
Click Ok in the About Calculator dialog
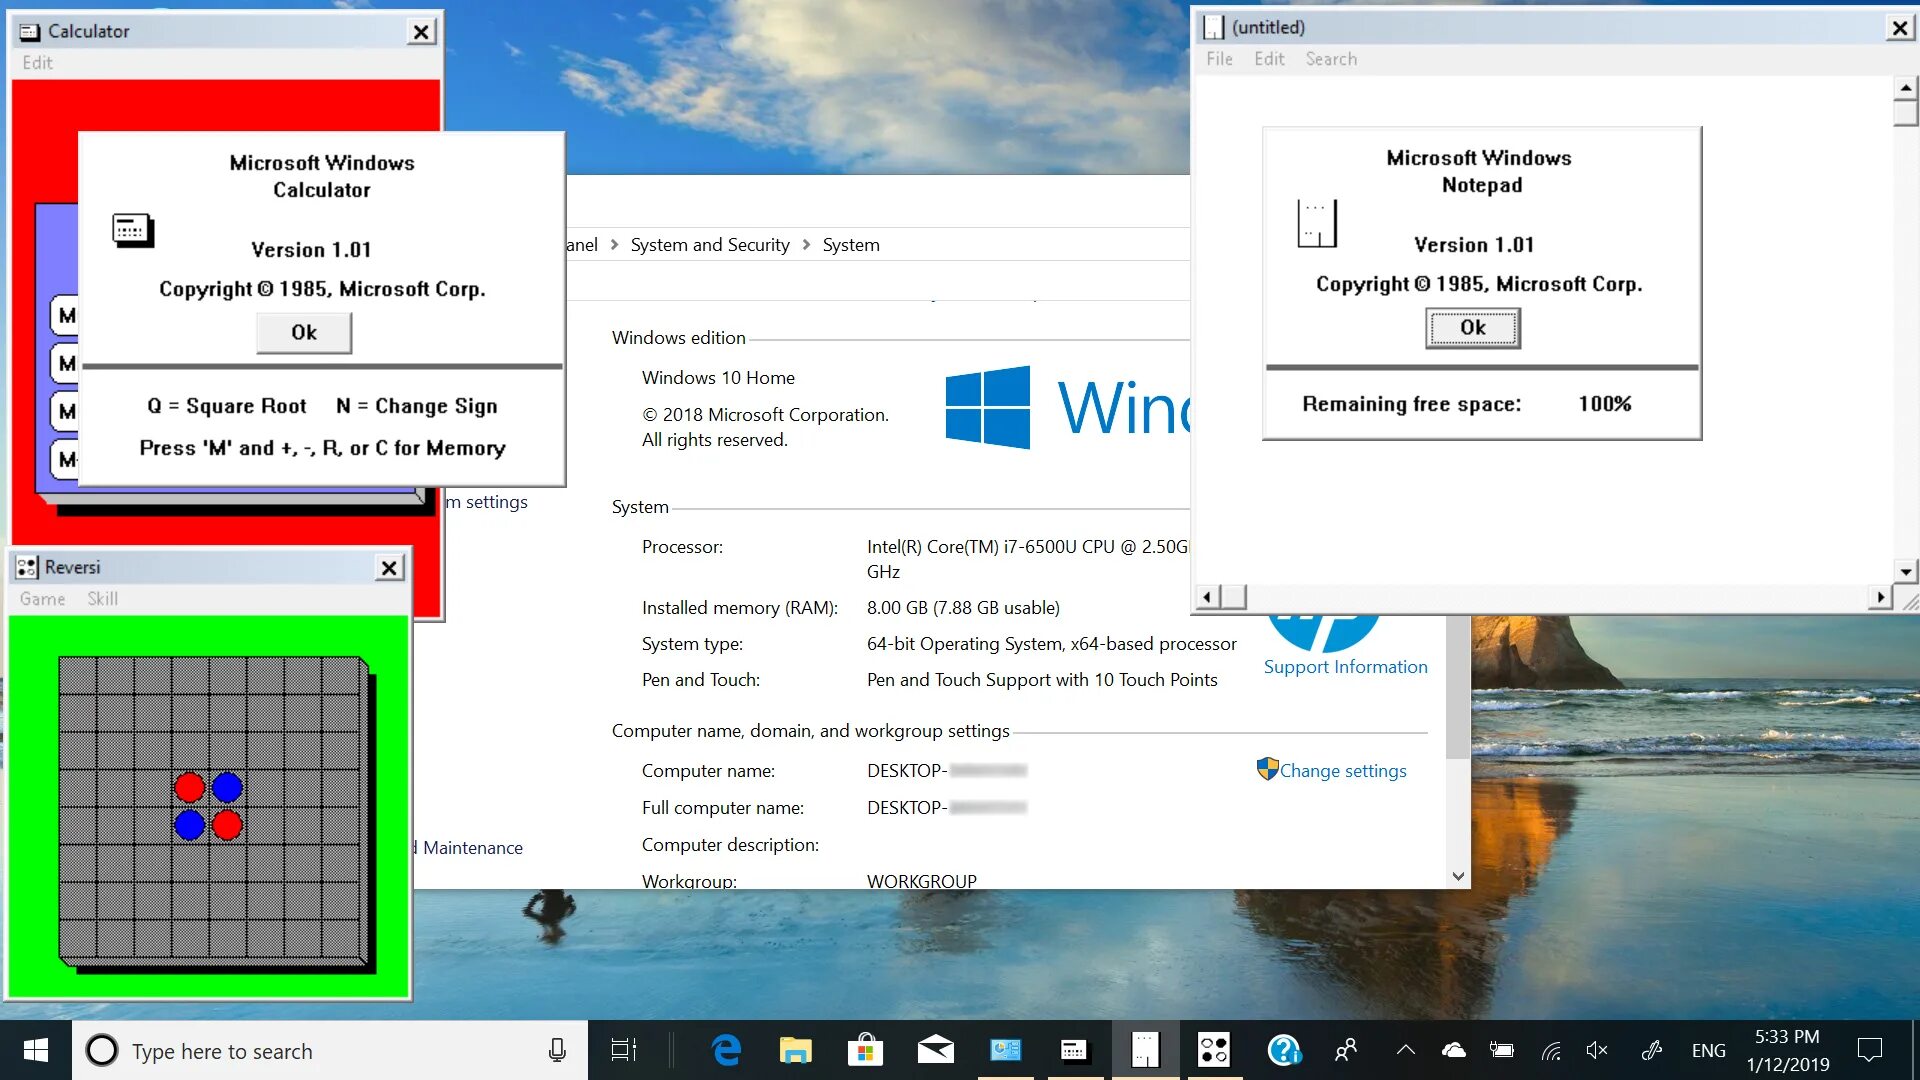point(304,333)
